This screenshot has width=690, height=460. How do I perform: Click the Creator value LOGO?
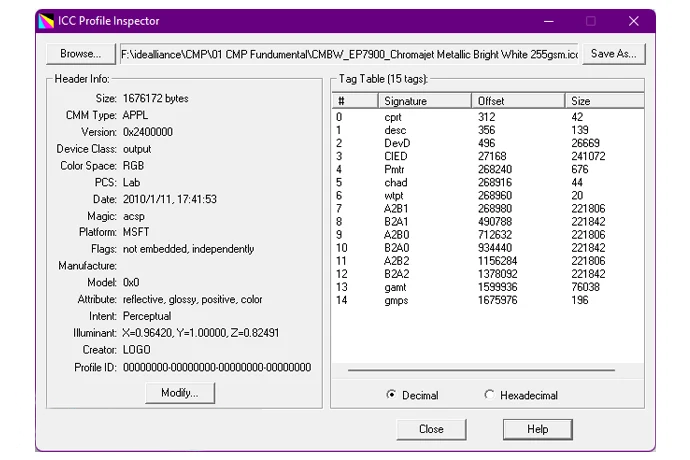[136, 350]
